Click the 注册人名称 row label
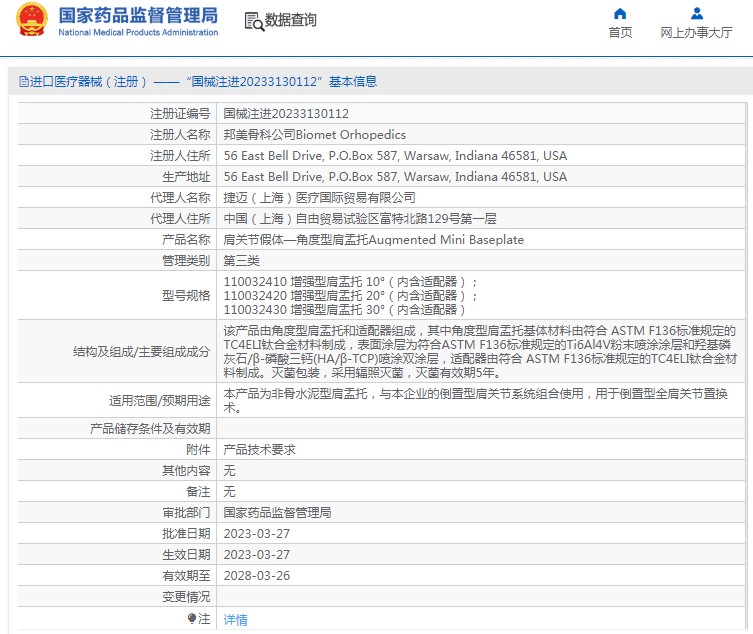 click(x=180, y=135)
